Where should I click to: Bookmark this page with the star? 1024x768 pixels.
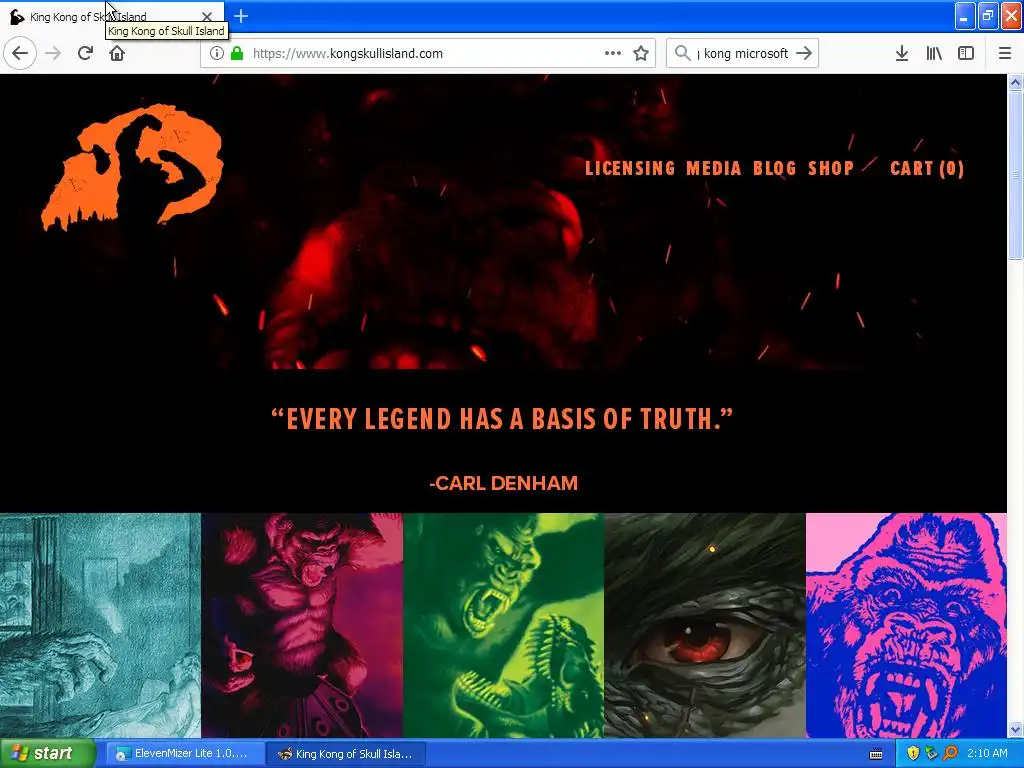(641, 54)
